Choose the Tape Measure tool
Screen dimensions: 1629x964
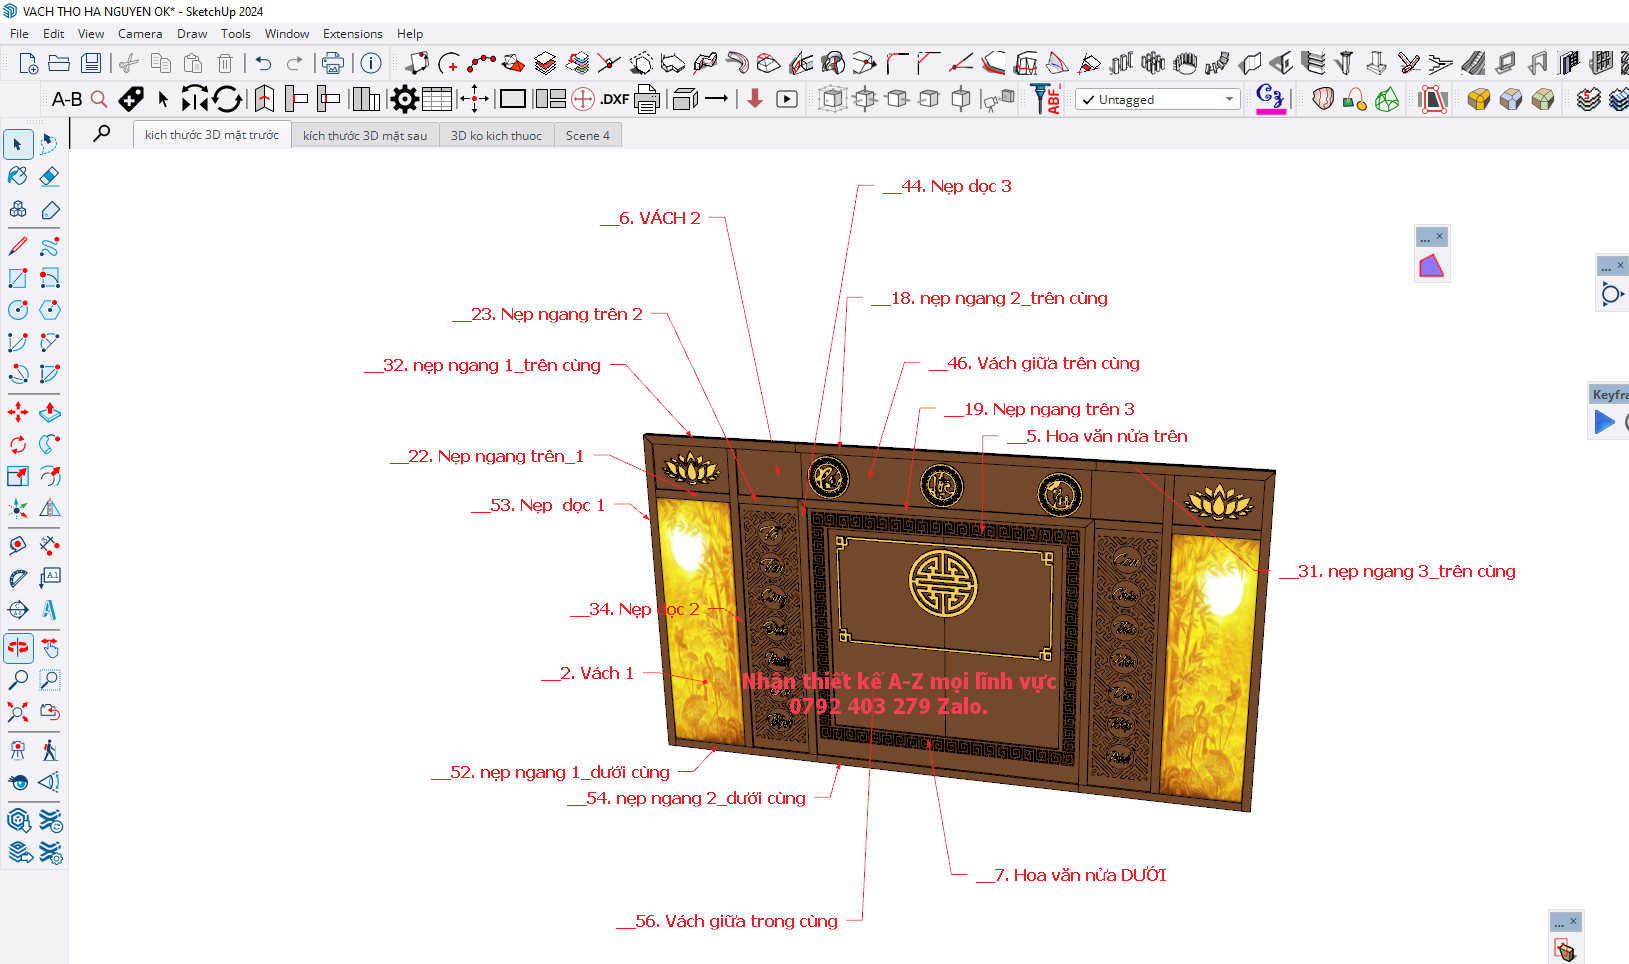(18, 545)
